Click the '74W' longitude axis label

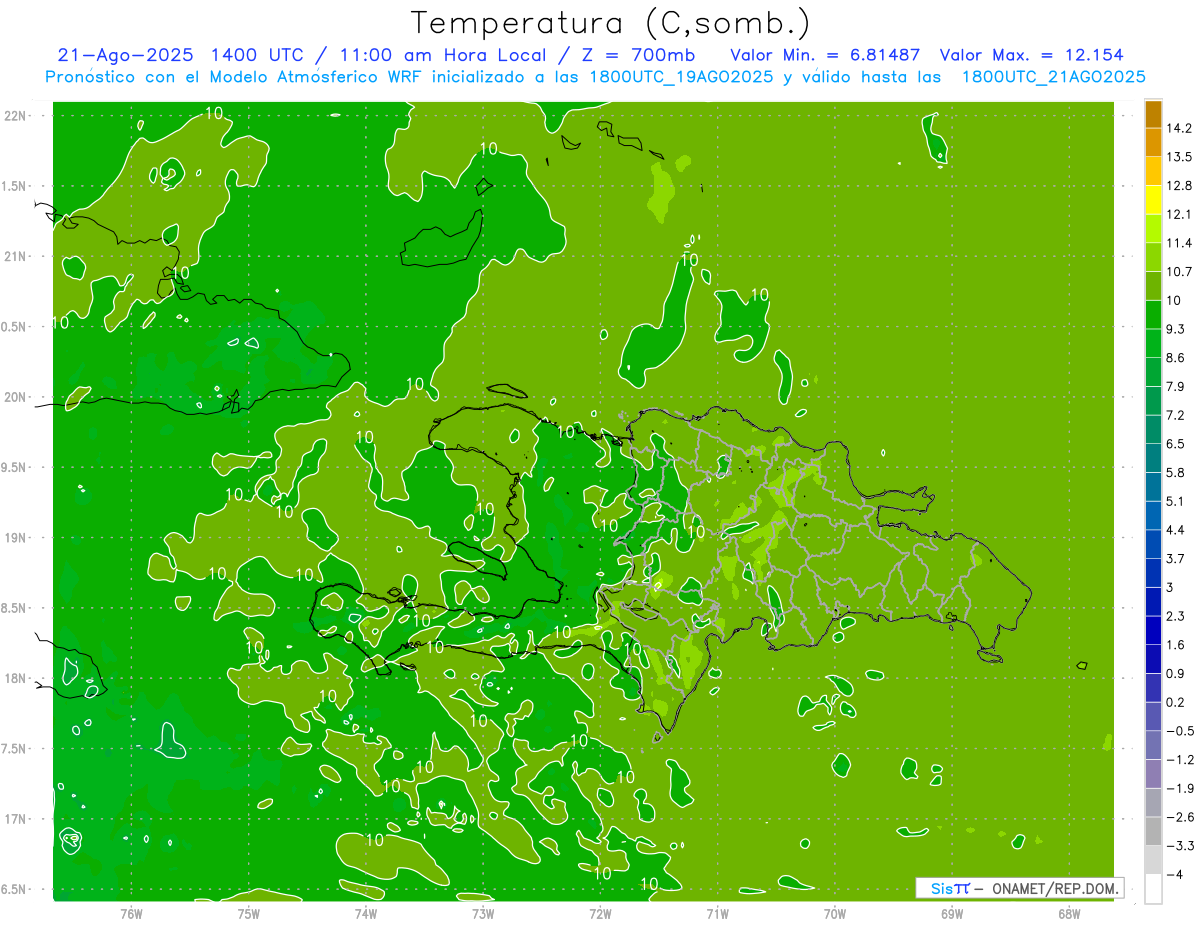(366, 914)
